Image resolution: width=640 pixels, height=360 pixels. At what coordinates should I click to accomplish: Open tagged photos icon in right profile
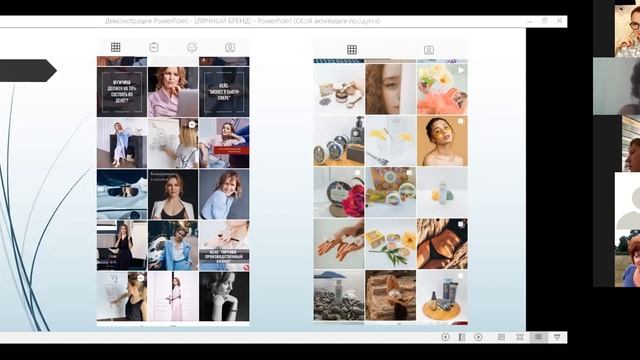pyautogui.click(x=429, y=50)
